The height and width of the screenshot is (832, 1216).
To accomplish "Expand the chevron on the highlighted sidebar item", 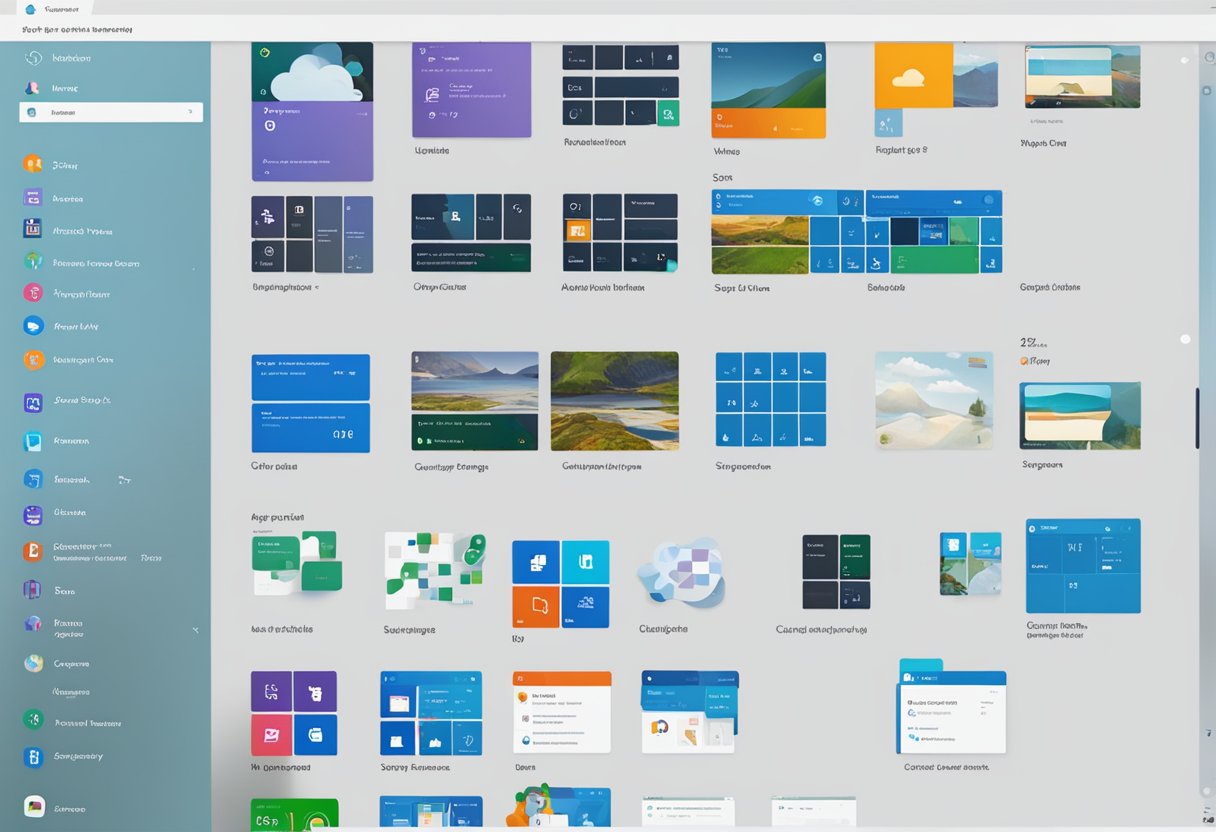I will 190,113.
